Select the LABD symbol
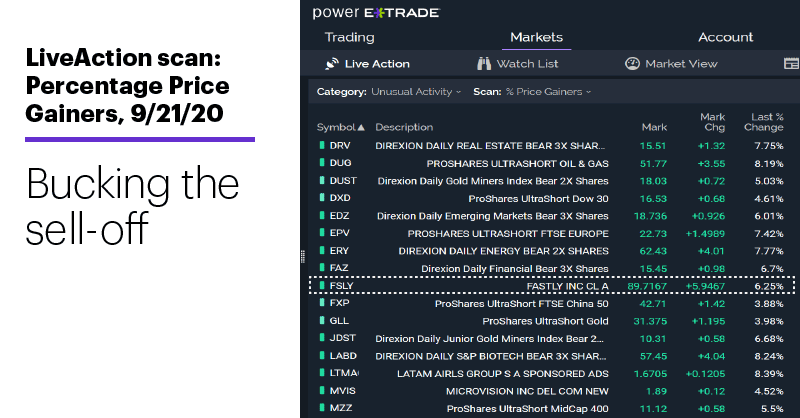This screenshot has height=418, width=800. [343, 356]
